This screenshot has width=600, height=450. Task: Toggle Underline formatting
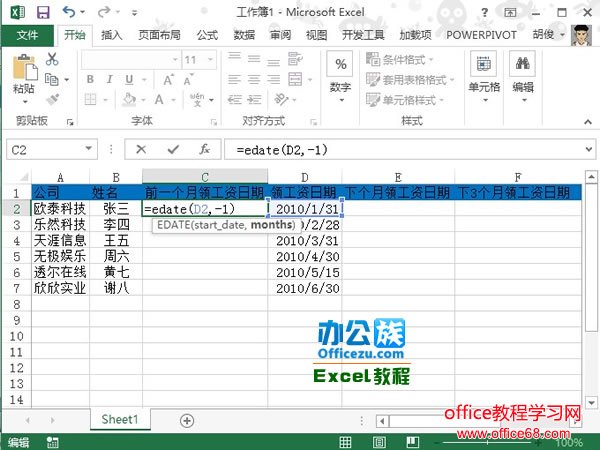129,79
